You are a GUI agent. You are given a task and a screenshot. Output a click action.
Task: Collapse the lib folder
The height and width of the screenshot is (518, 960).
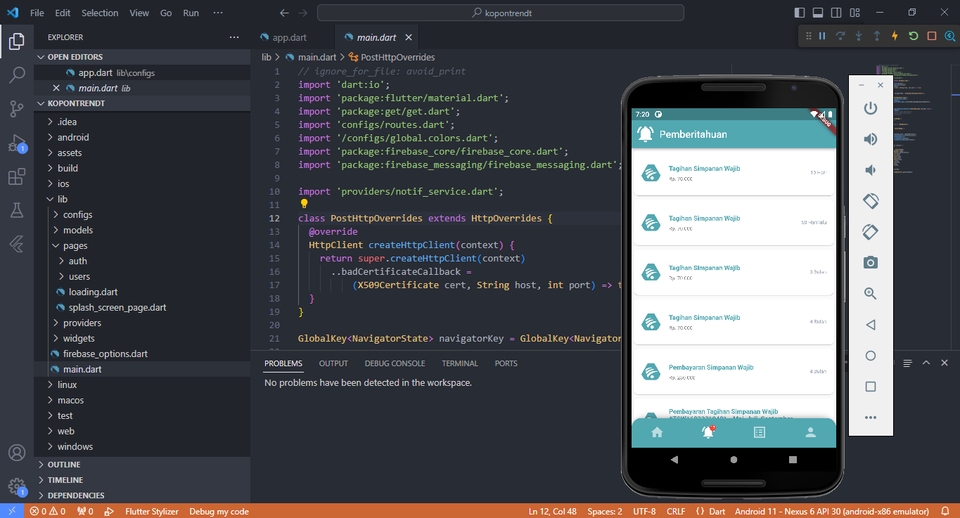click(62, 199)
